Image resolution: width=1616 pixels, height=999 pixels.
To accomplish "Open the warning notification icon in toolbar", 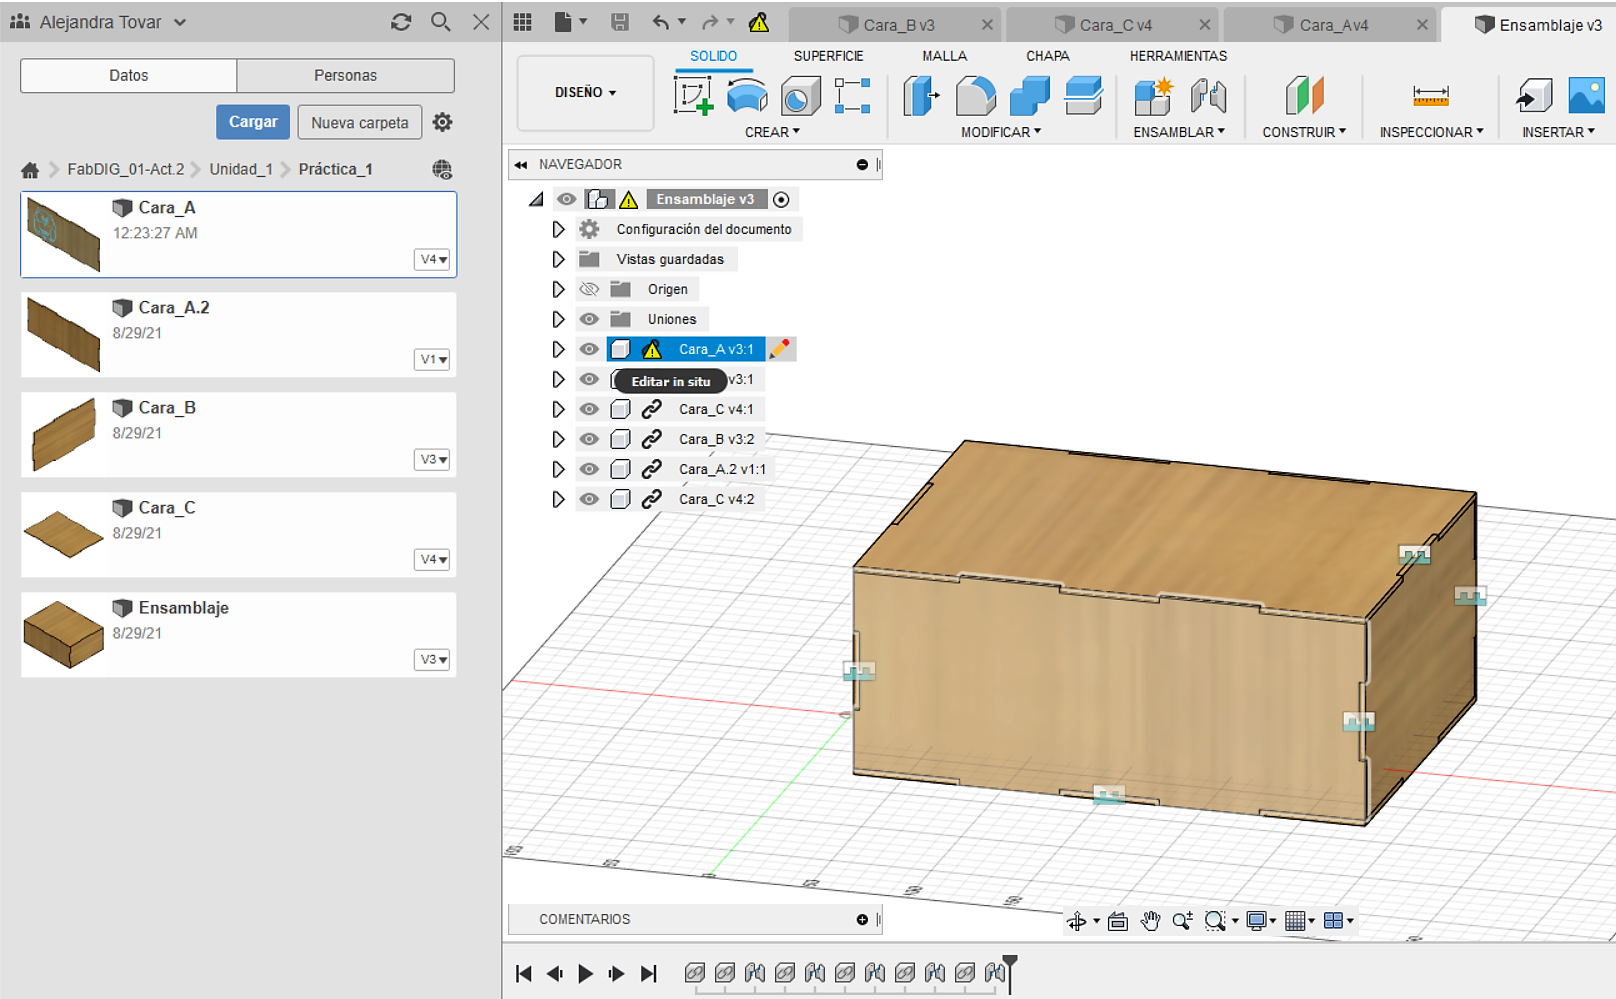I will (x=759, y=22).
